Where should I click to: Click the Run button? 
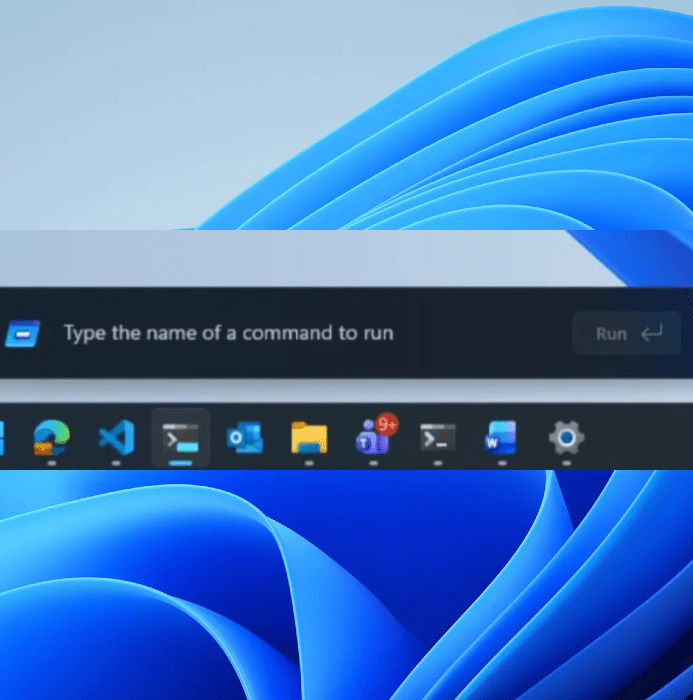click(626, 333)
